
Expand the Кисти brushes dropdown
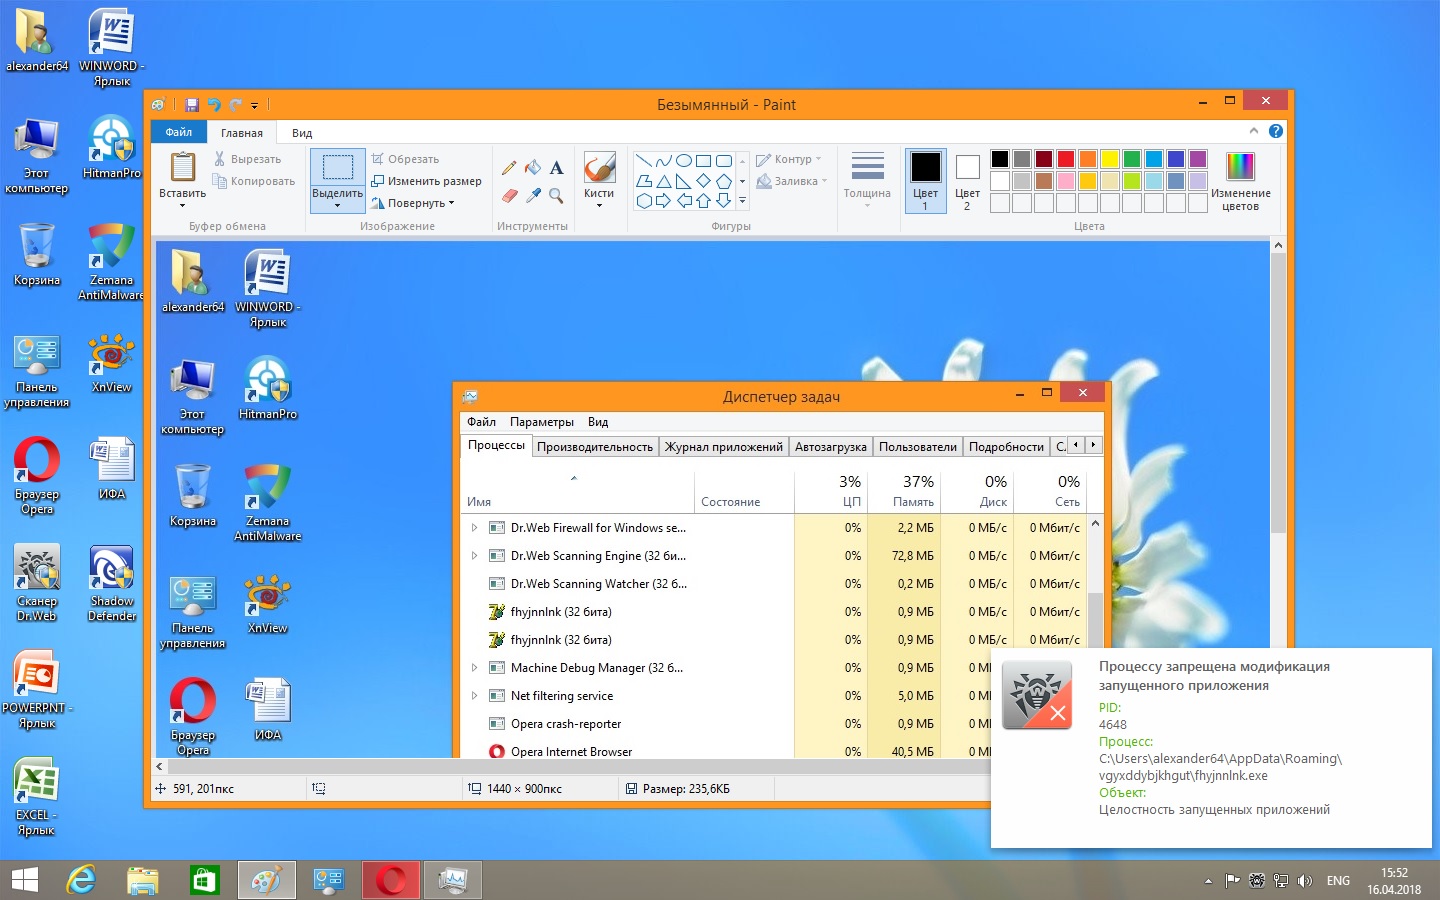(x=599, y=205)
